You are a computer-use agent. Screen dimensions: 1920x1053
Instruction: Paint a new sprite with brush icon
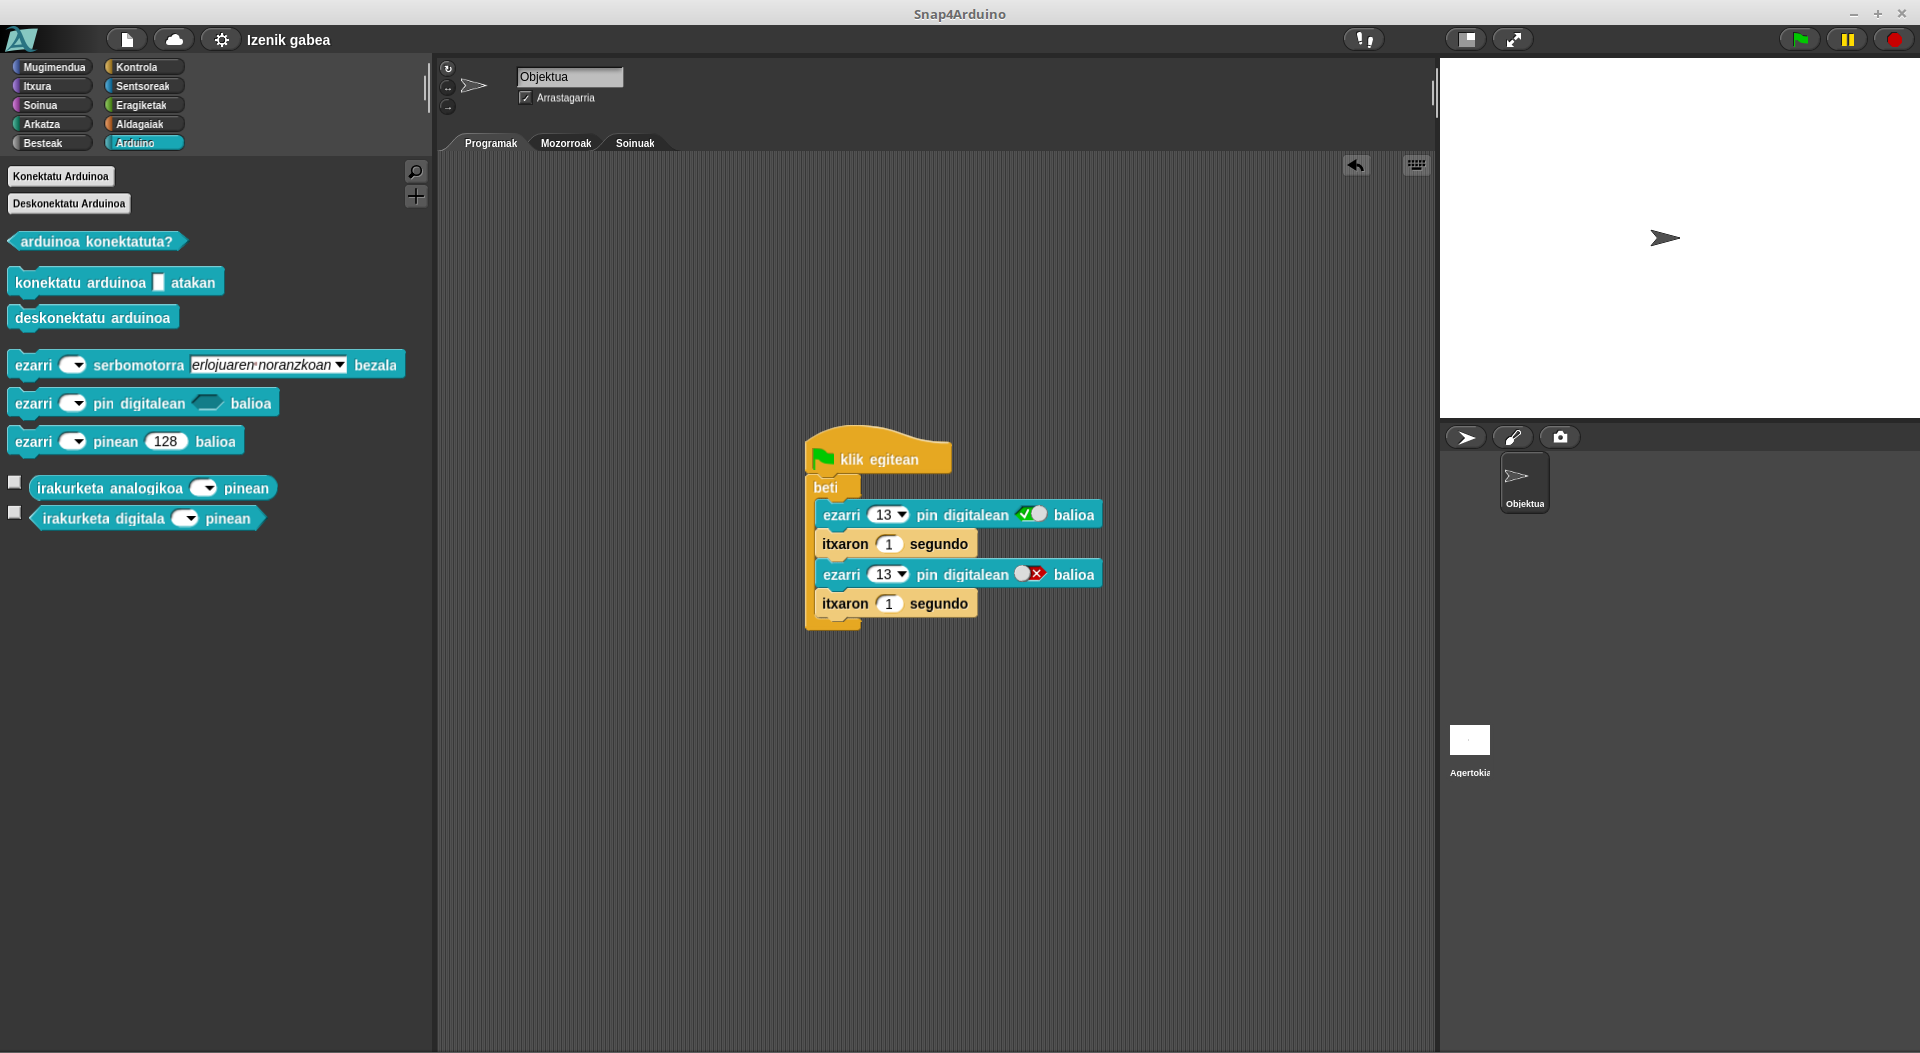click(1512, 437)
